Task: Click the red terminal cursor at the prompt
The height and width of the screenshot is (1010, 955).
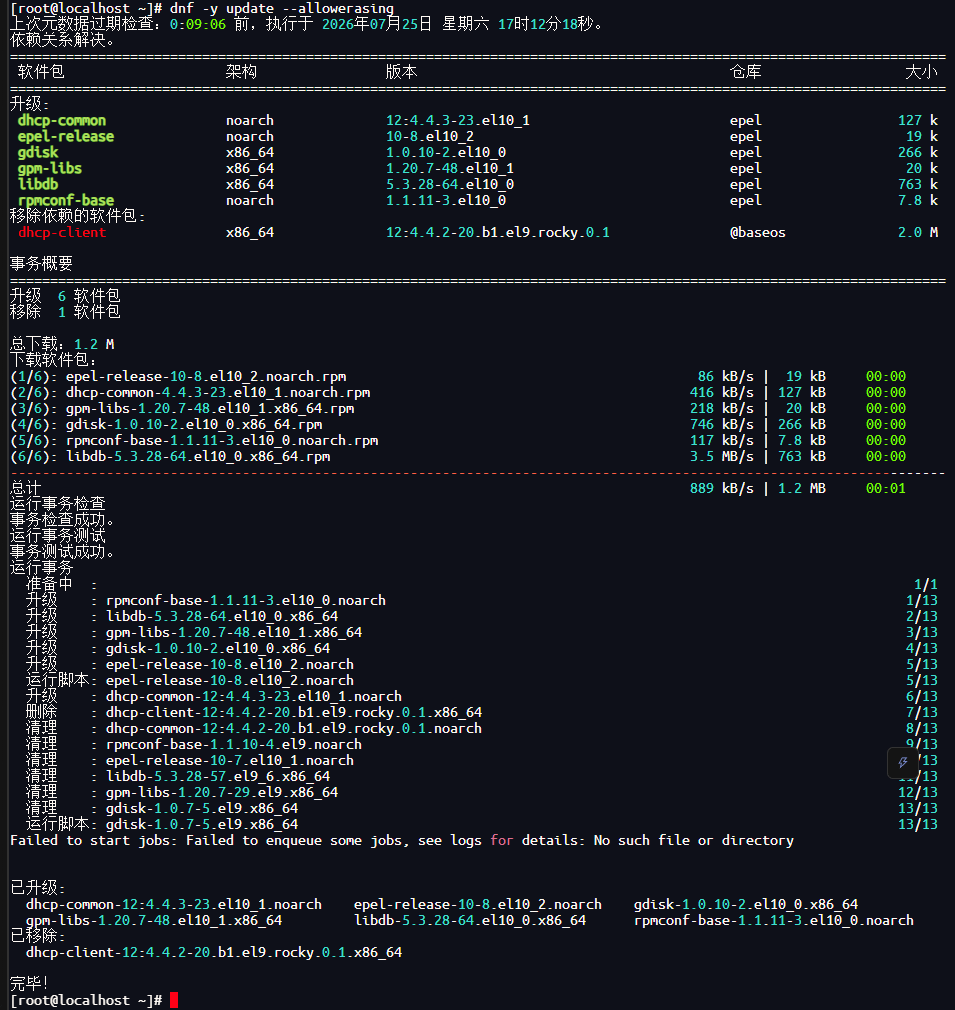Action: (x=174, y=1000)
